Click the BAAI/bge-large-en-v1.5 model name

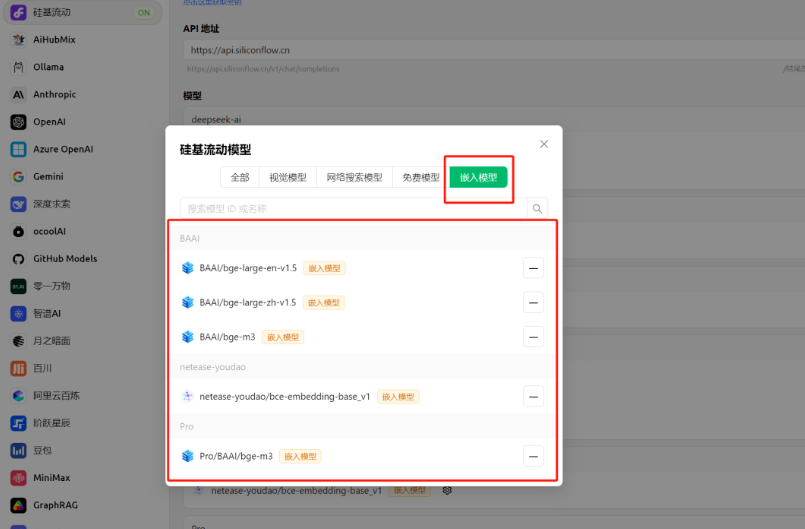[x=248, y=268]
